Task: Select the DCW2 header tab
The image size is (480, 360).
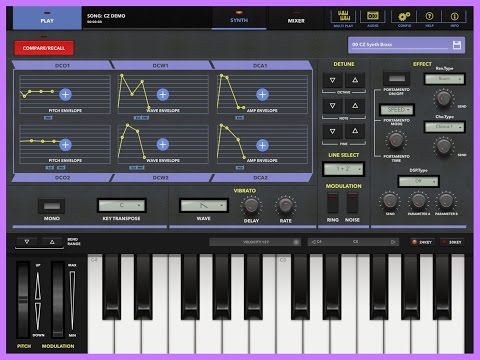Action: click(x=160, y=178)
